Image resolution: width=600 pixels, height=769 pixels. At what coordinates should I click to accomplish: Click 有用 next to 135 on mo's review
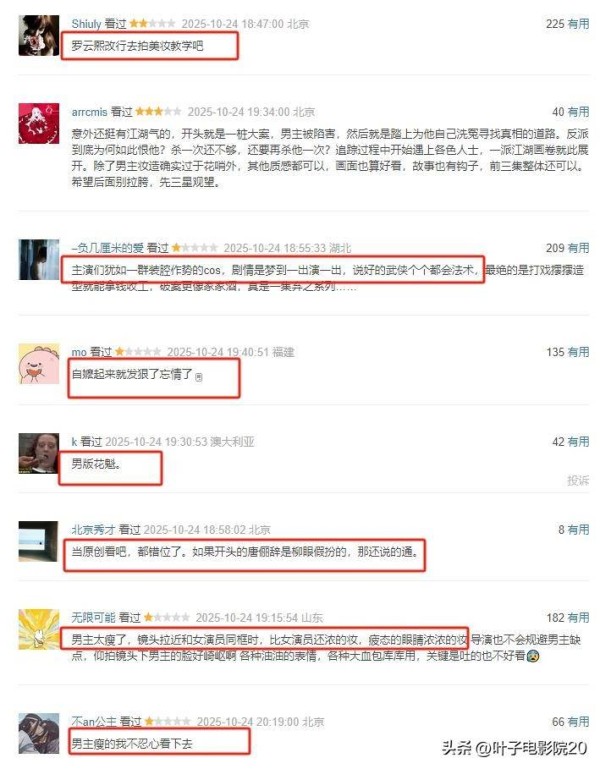578,352
